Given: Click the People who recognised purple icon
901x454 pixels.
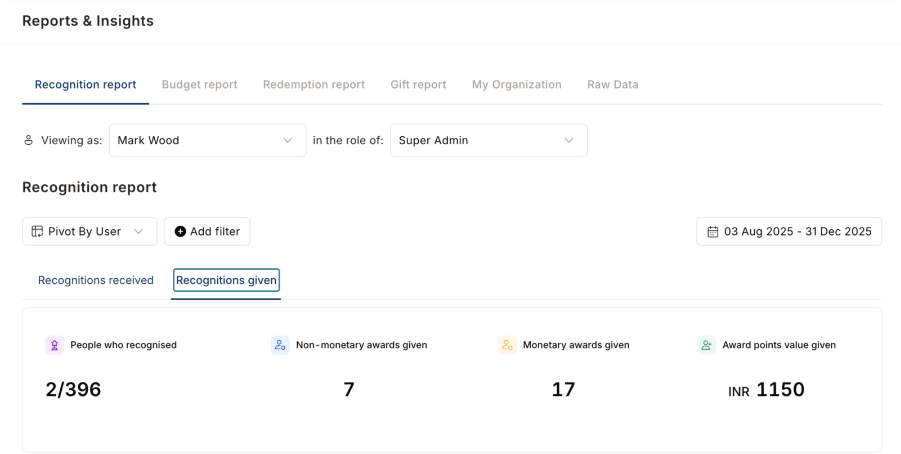Looking at the screenshot, I should 55,345.
